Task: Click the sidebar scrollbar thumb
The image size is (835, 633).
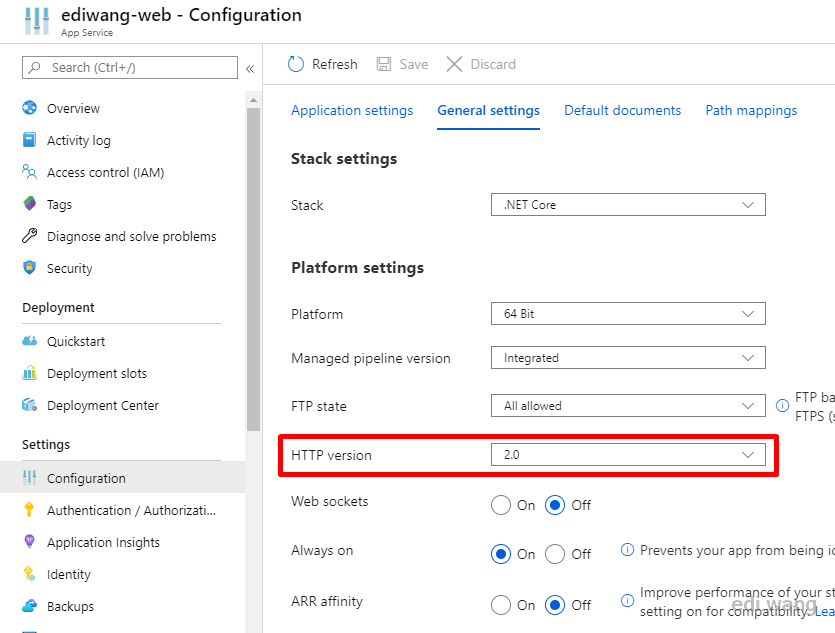Action: (253, 269)
